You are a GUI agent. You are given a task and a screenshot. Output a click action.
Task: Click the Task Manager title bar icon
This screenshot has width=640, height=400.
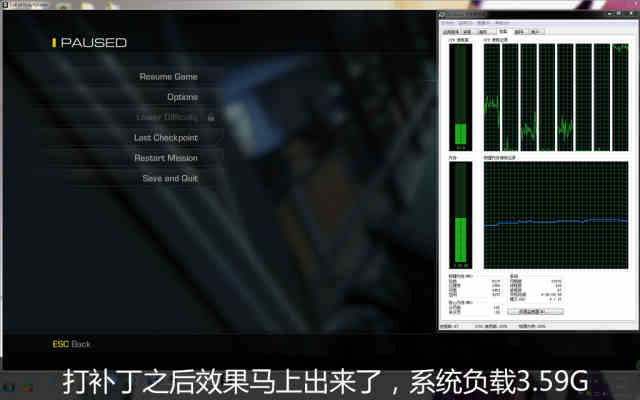click(442, 15)
